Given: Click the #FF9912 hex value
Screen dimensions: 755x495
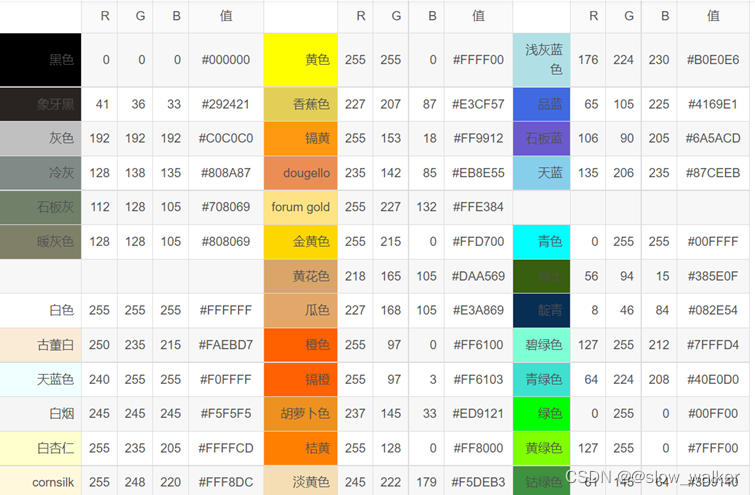Looking at the screenshot, I should (478, 139).
